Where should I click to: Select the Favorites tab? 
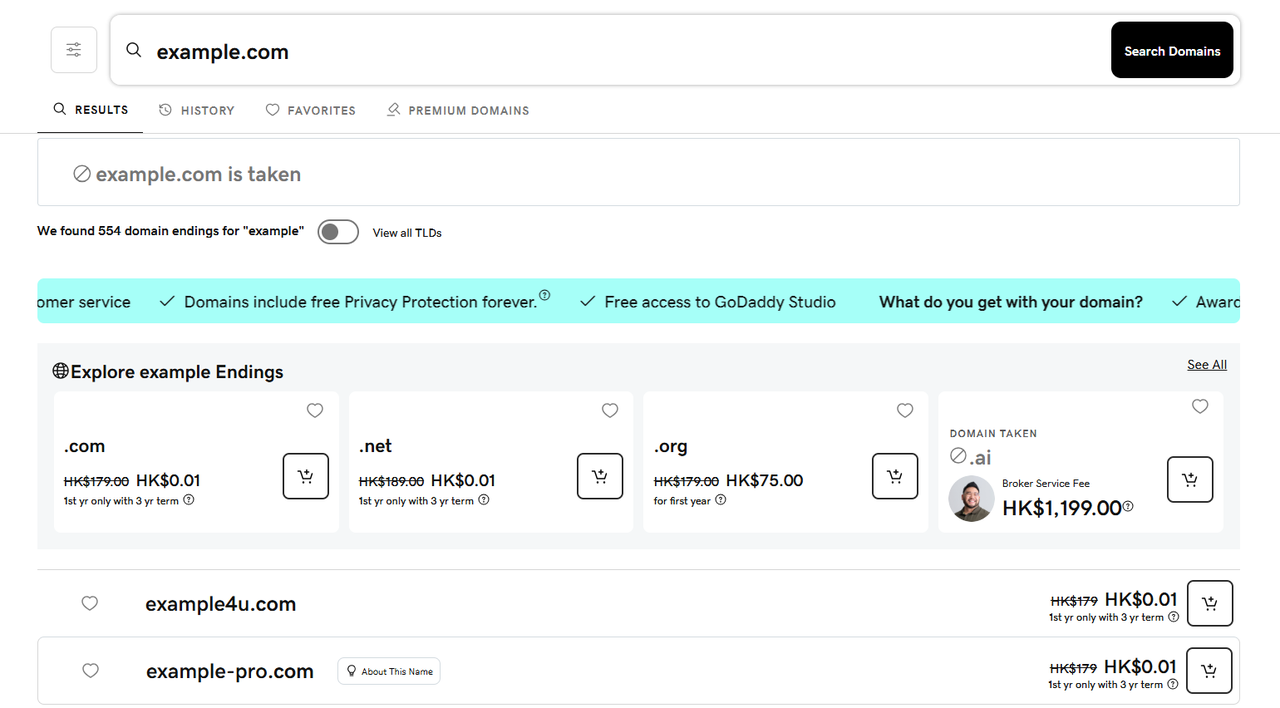[311, 110]
